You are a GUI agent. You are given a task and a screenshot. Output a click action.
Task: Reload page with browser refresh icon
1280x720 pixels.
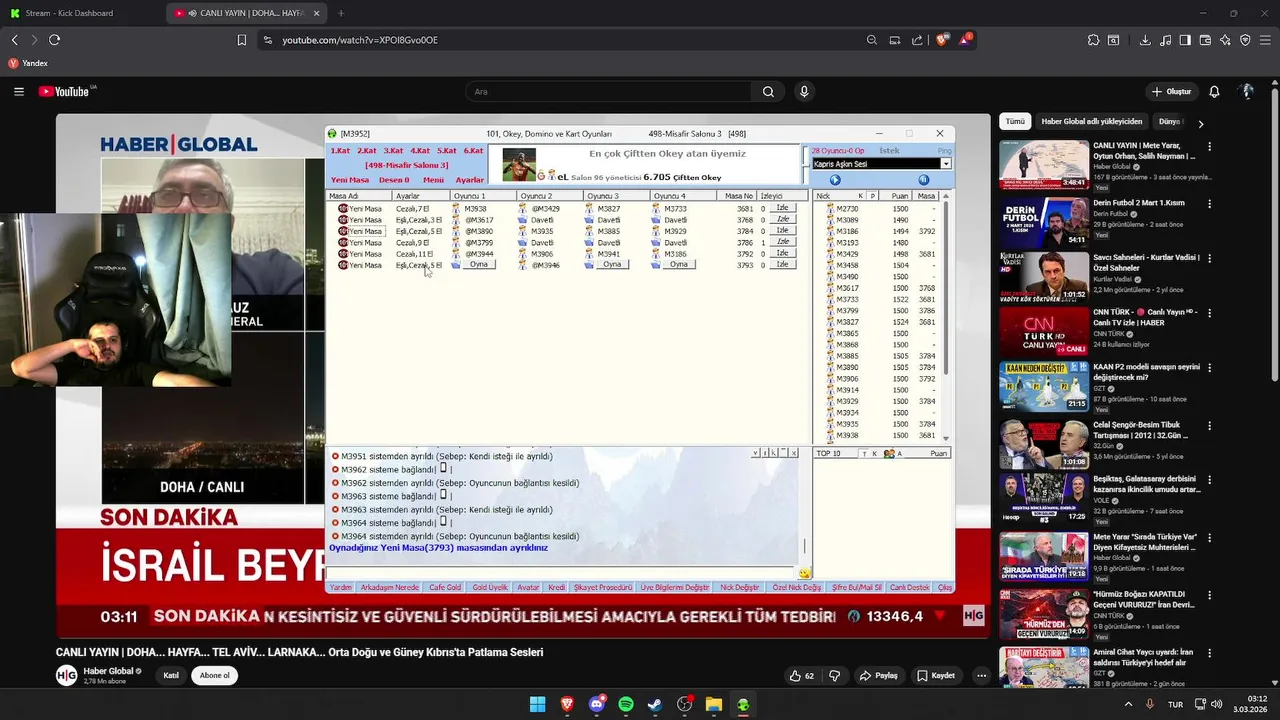pos(54,40)
